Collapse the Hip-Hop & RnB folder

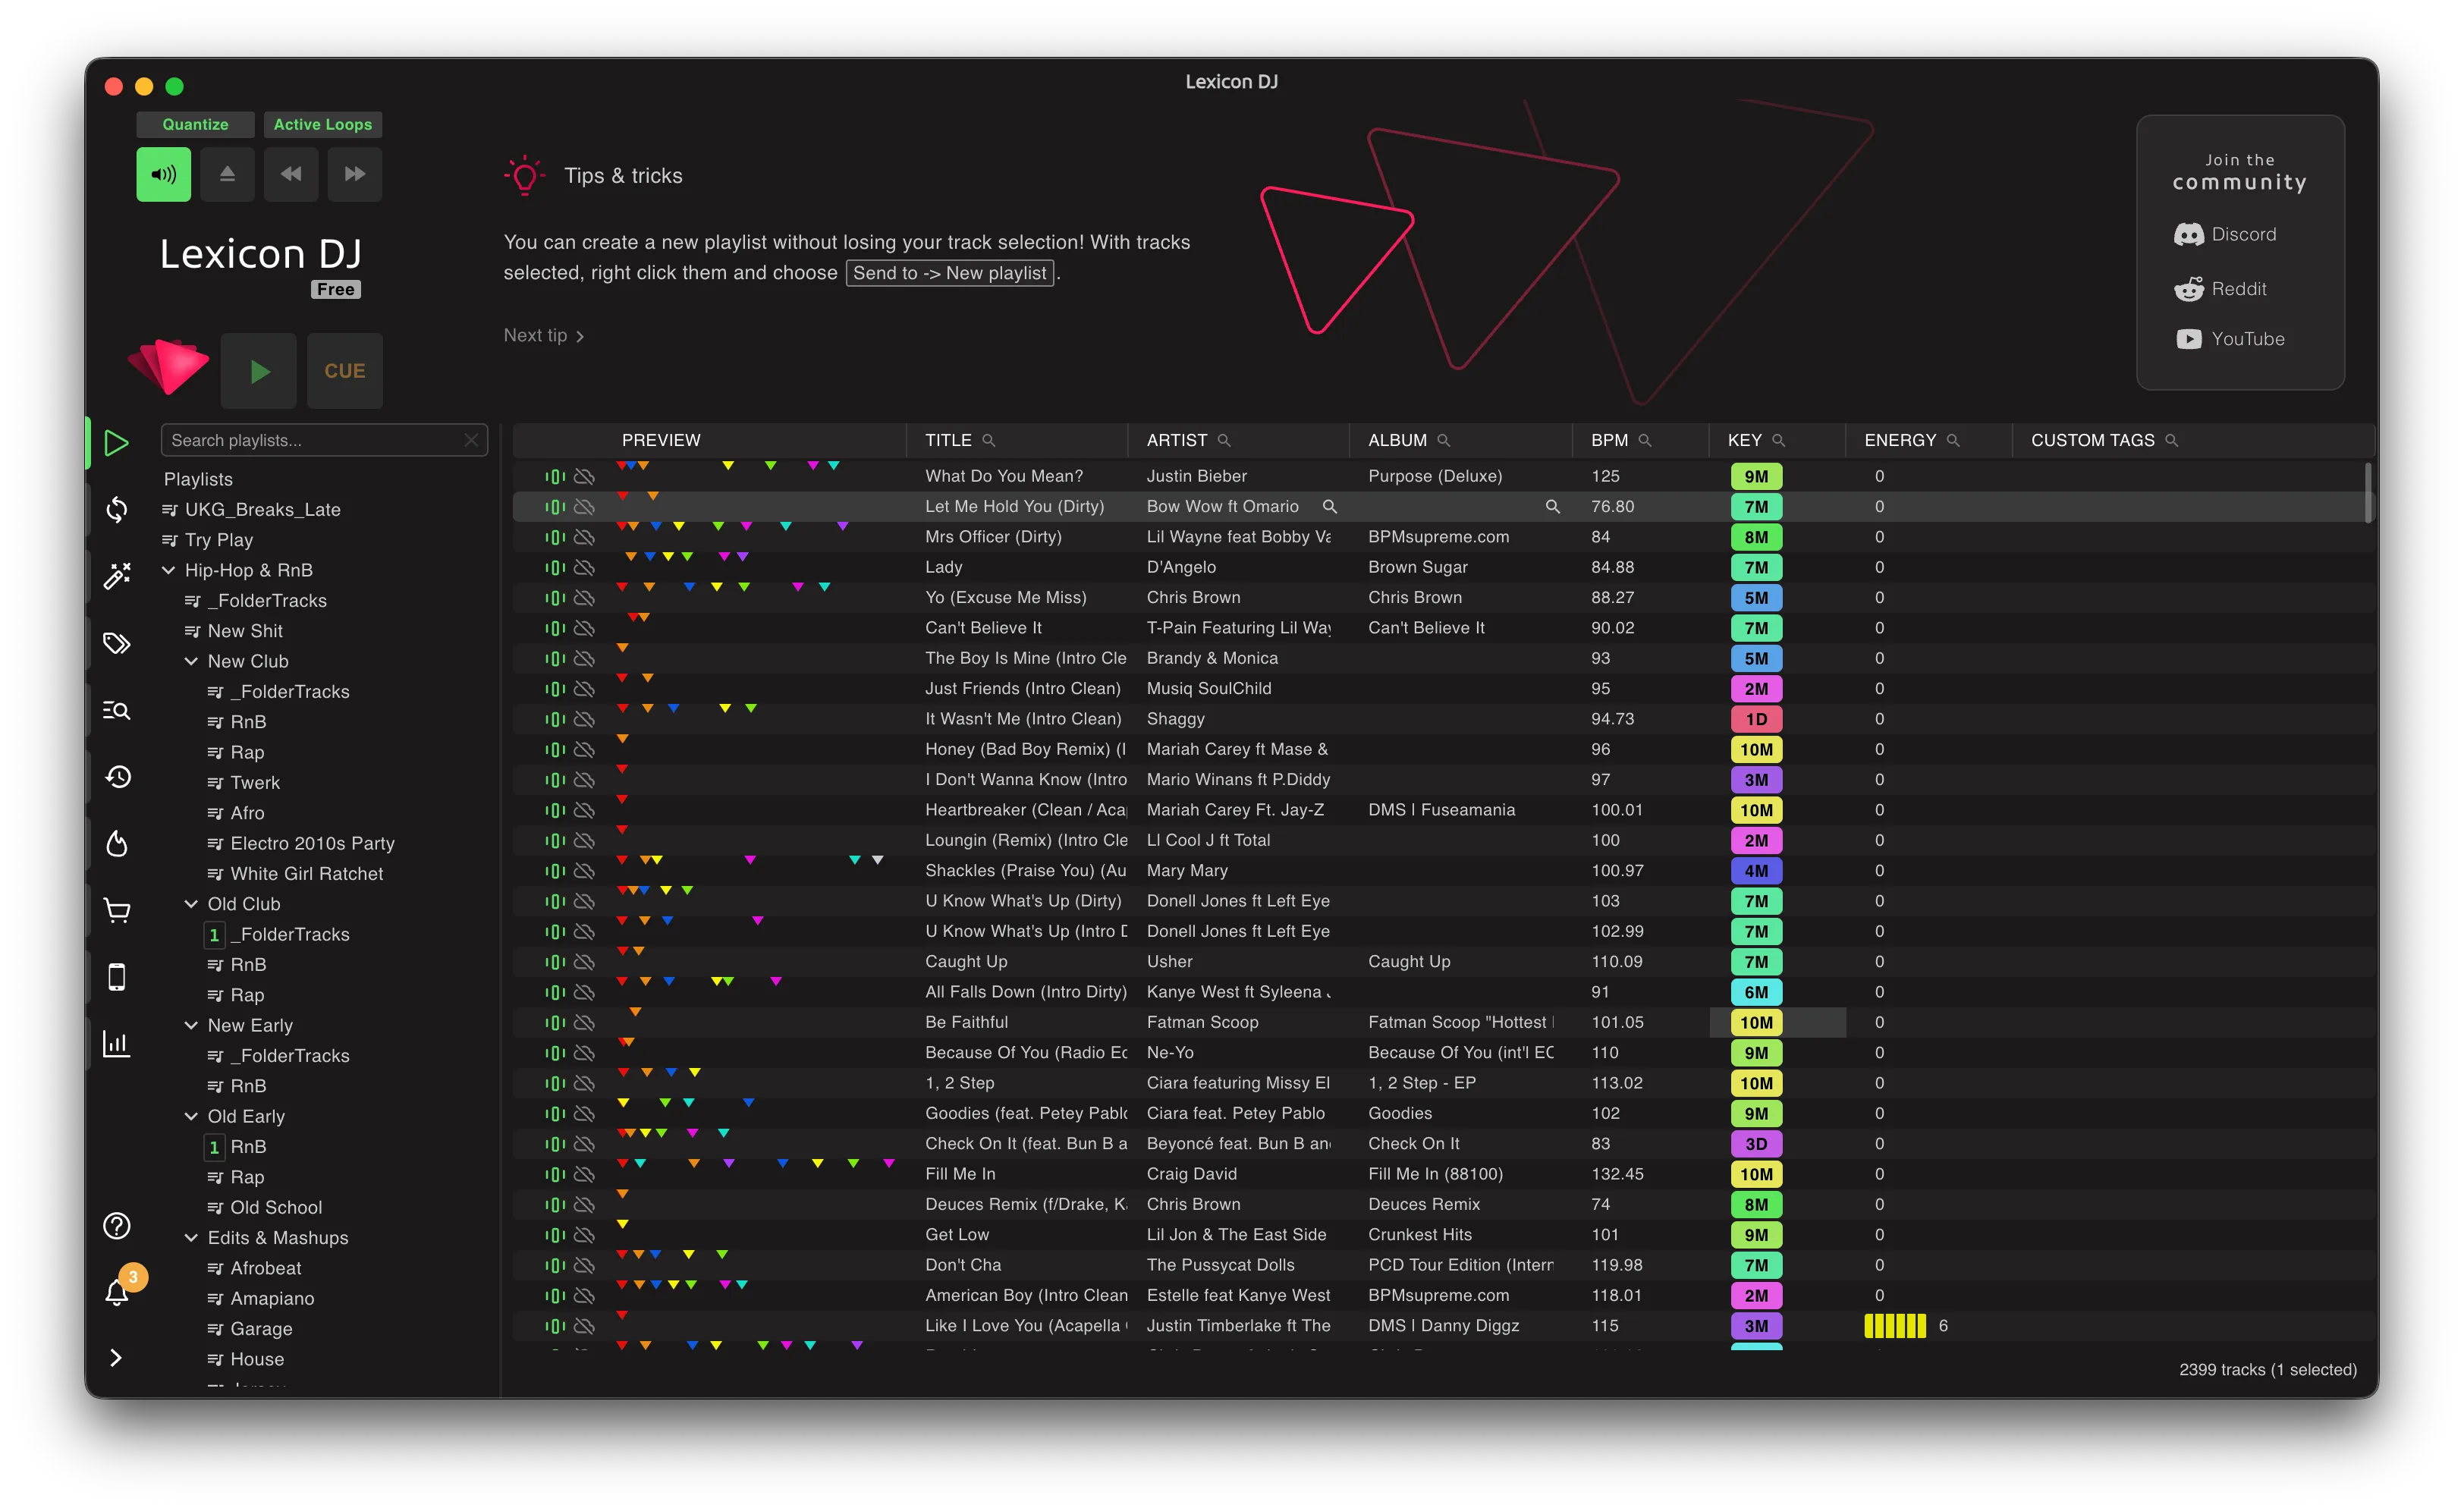point(169,570)
